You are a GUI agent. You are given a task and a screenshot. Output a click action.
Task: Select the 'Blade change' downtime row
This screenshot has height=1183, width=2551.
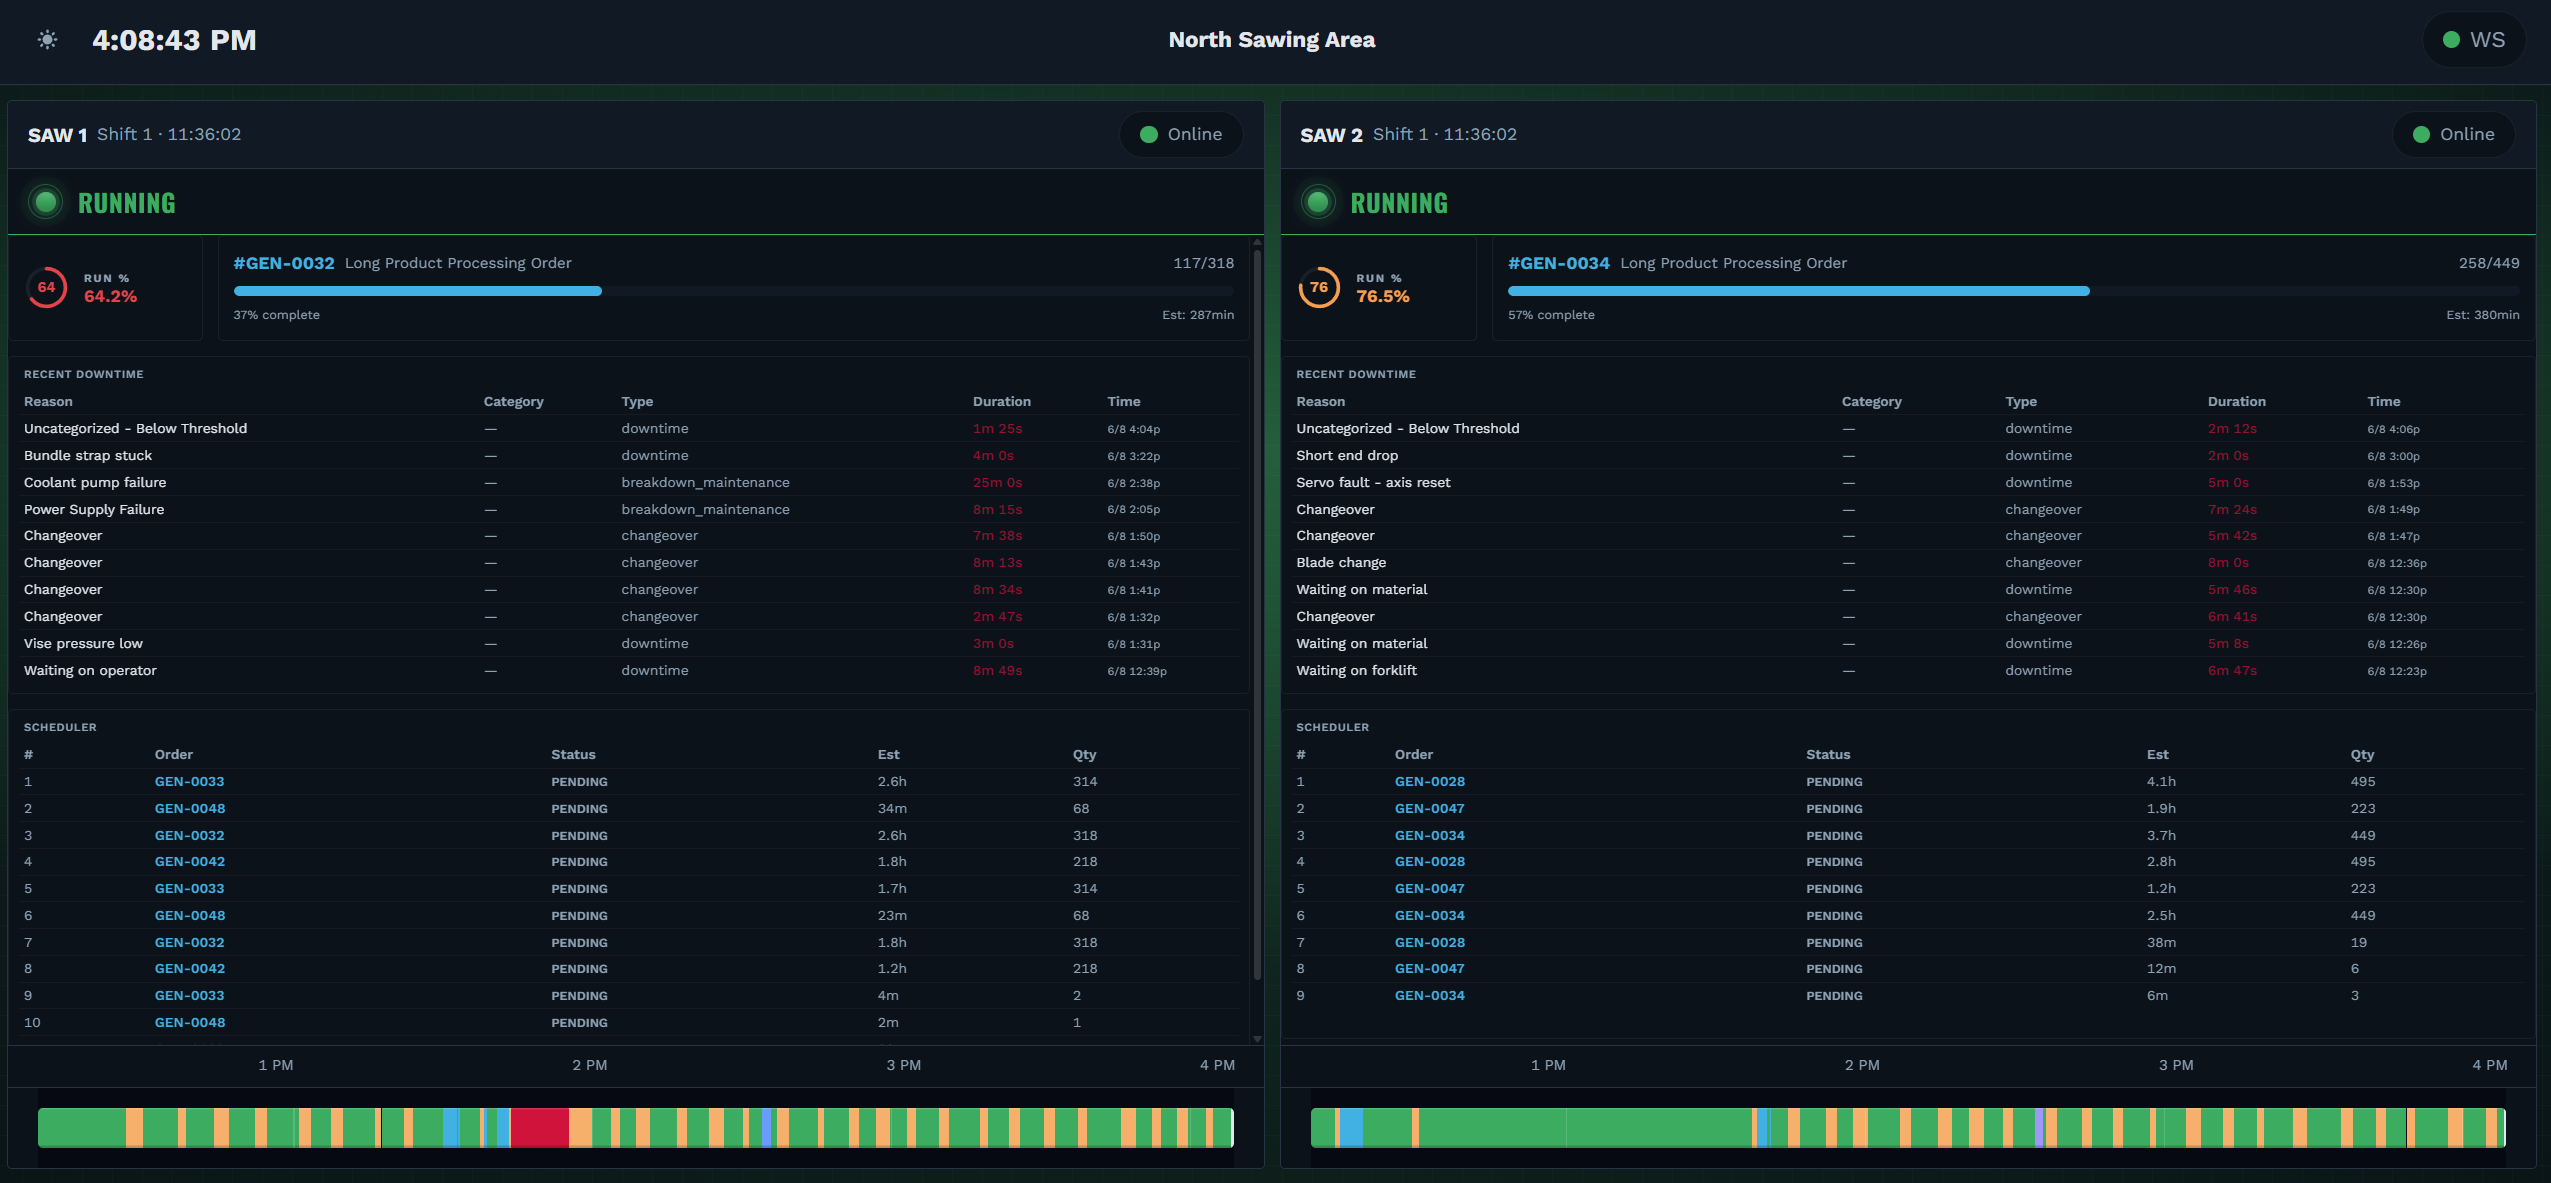[x=1908, y=563]
